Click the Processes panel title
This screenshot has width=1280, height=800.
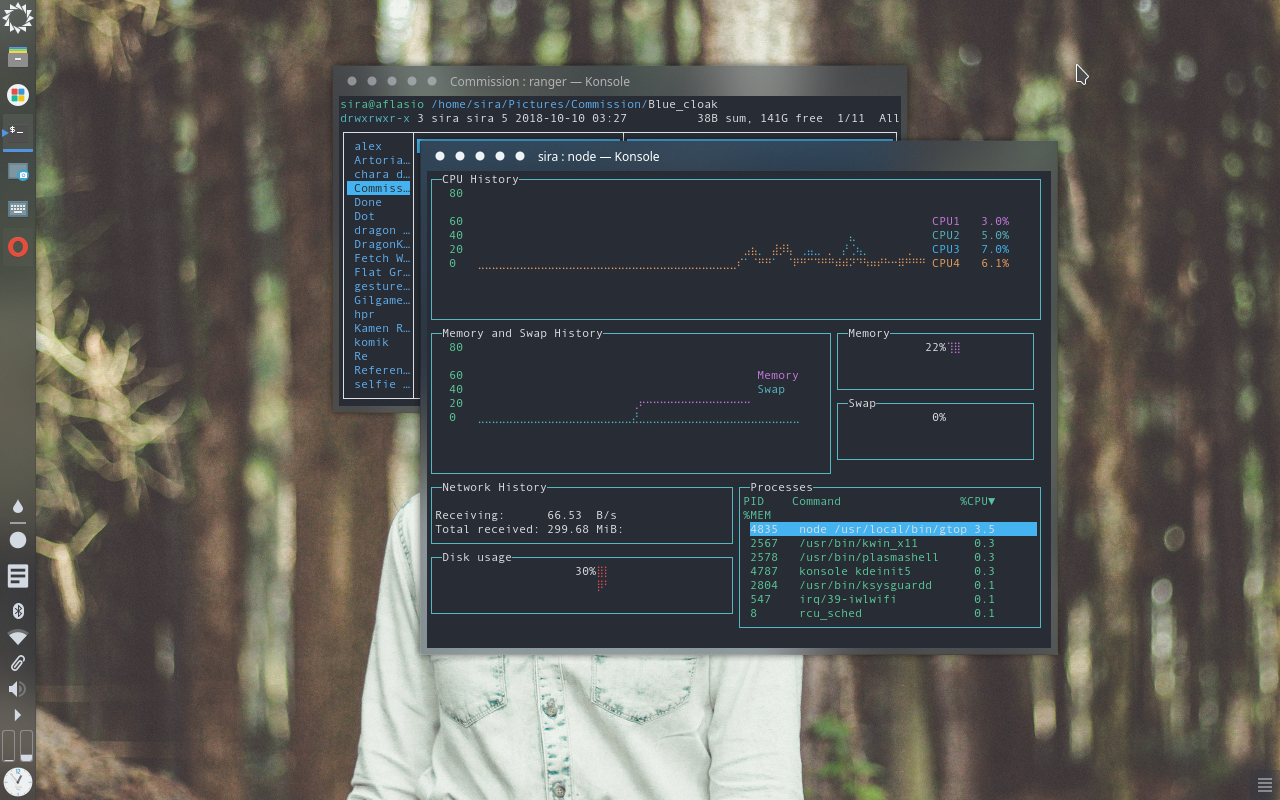(x=781, y=487)
